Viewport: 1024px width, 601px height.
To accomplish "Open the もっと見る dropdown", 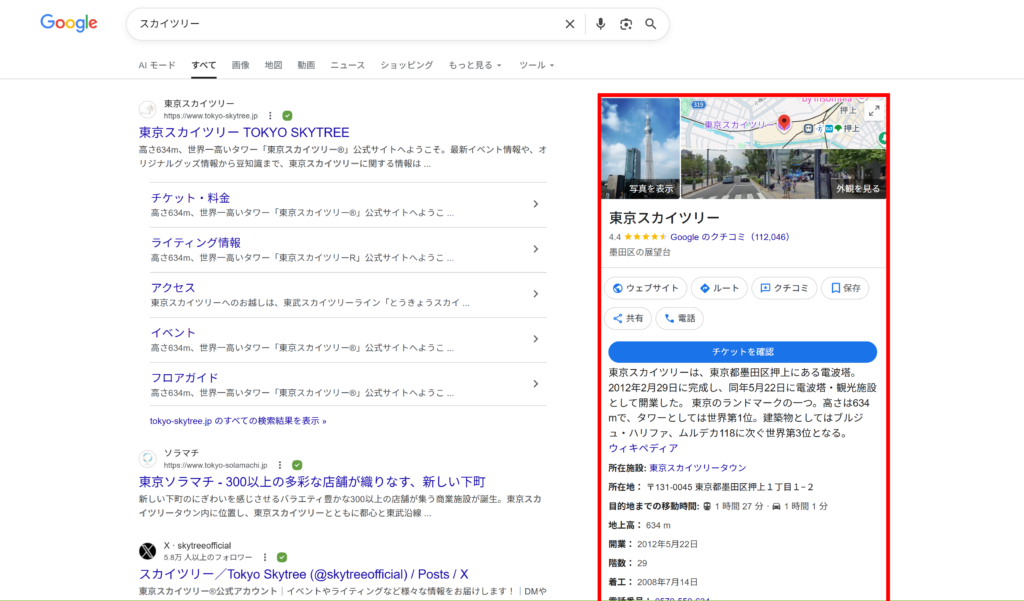I will 475,65.
